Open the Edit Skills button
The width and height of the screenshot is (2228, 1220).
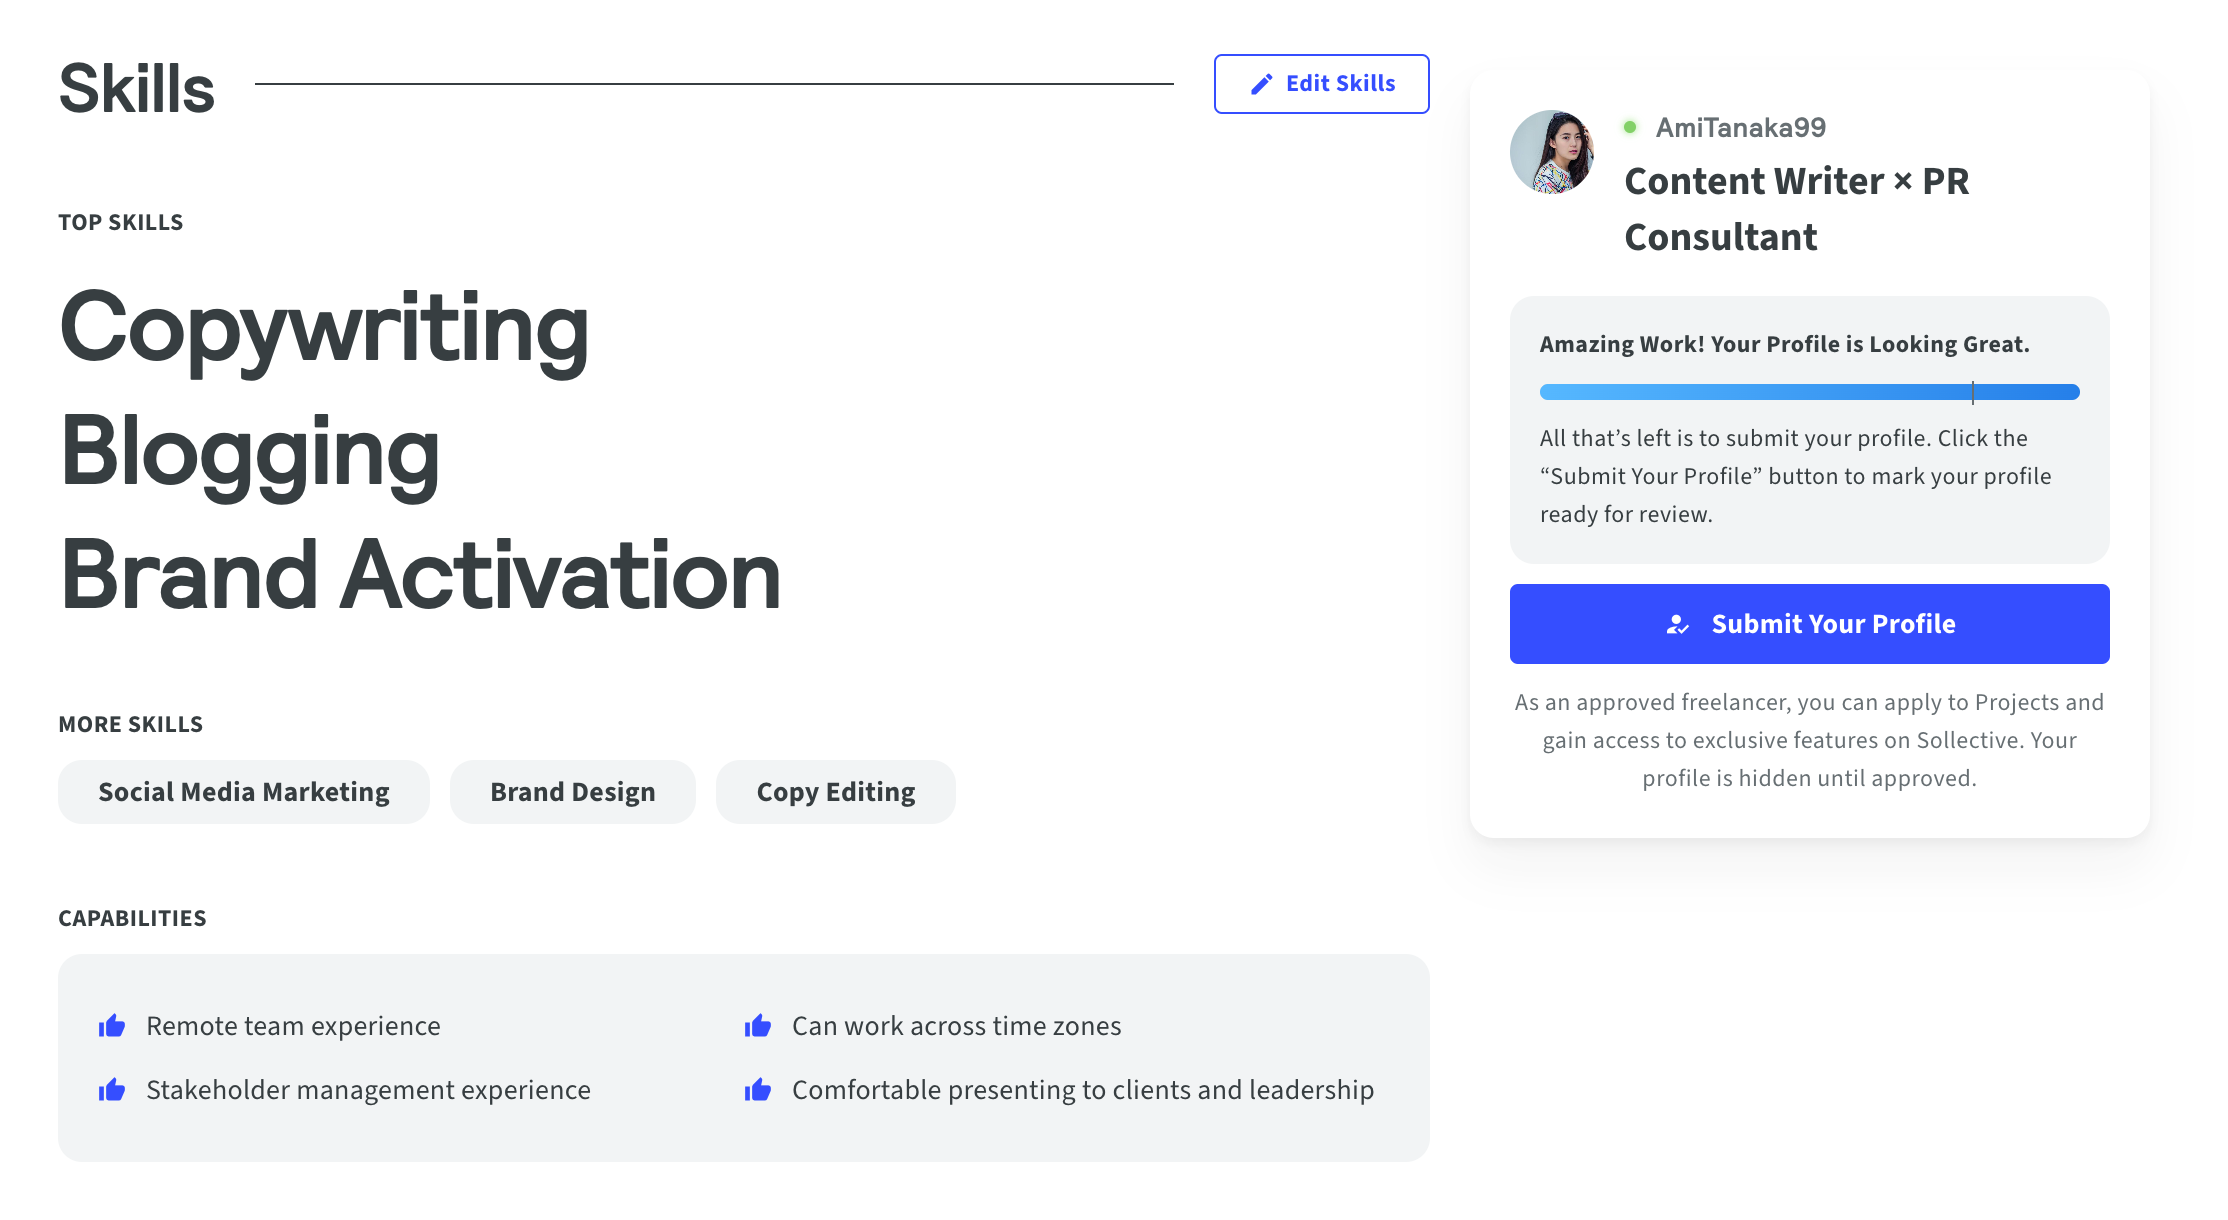(1321, 84)
